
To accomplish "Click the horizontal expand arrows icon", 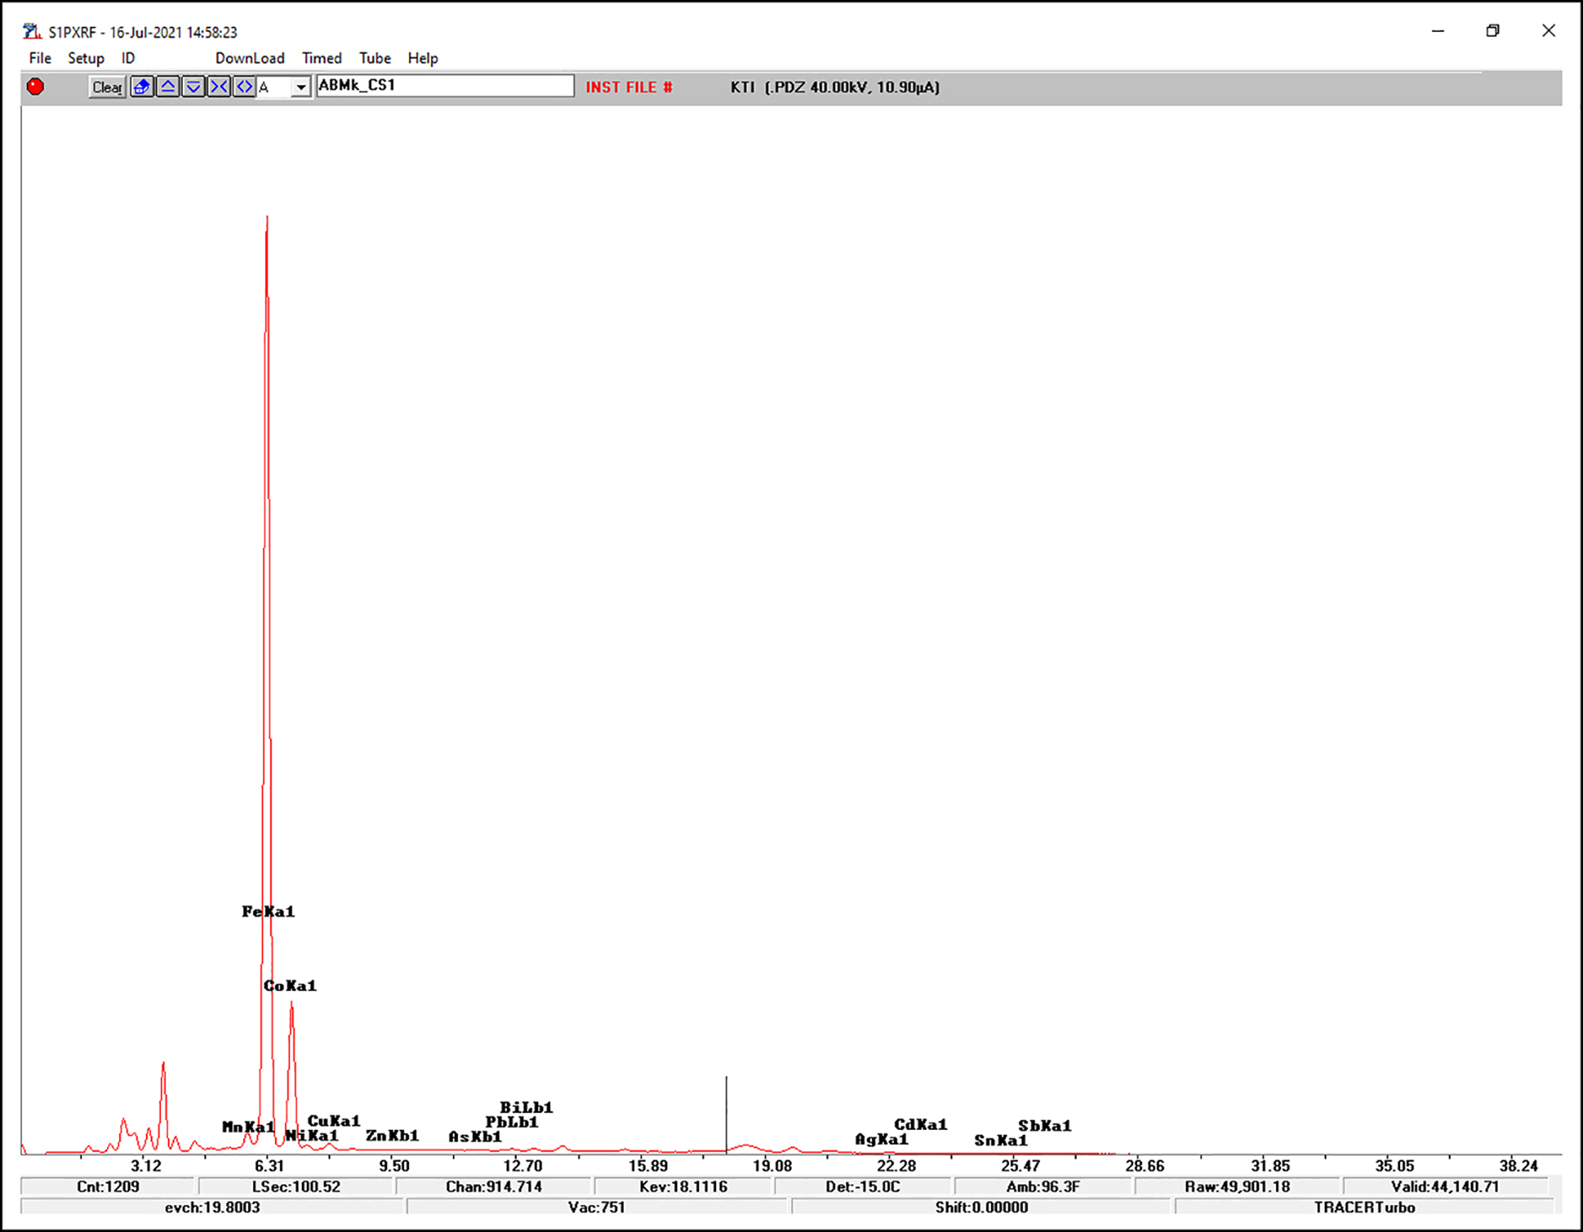I will click(x=244, y=87).
